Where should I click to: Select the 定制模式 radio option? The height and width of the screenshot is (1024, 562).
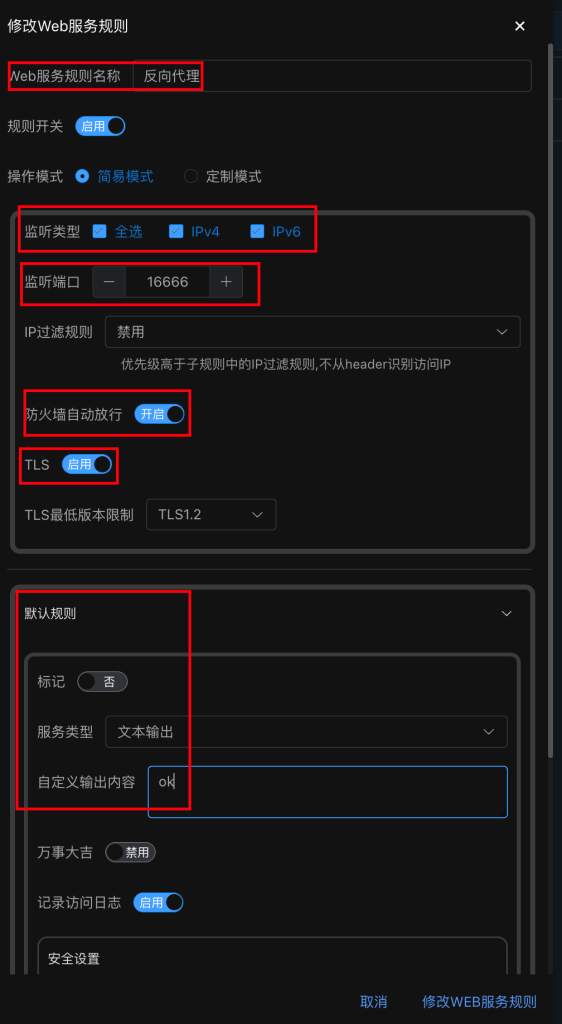(191, 176)
